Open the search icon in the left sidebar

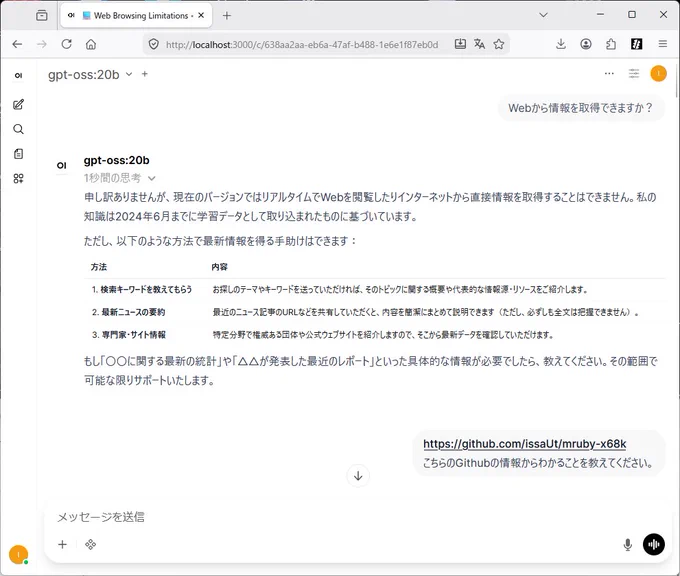[18, 129]
